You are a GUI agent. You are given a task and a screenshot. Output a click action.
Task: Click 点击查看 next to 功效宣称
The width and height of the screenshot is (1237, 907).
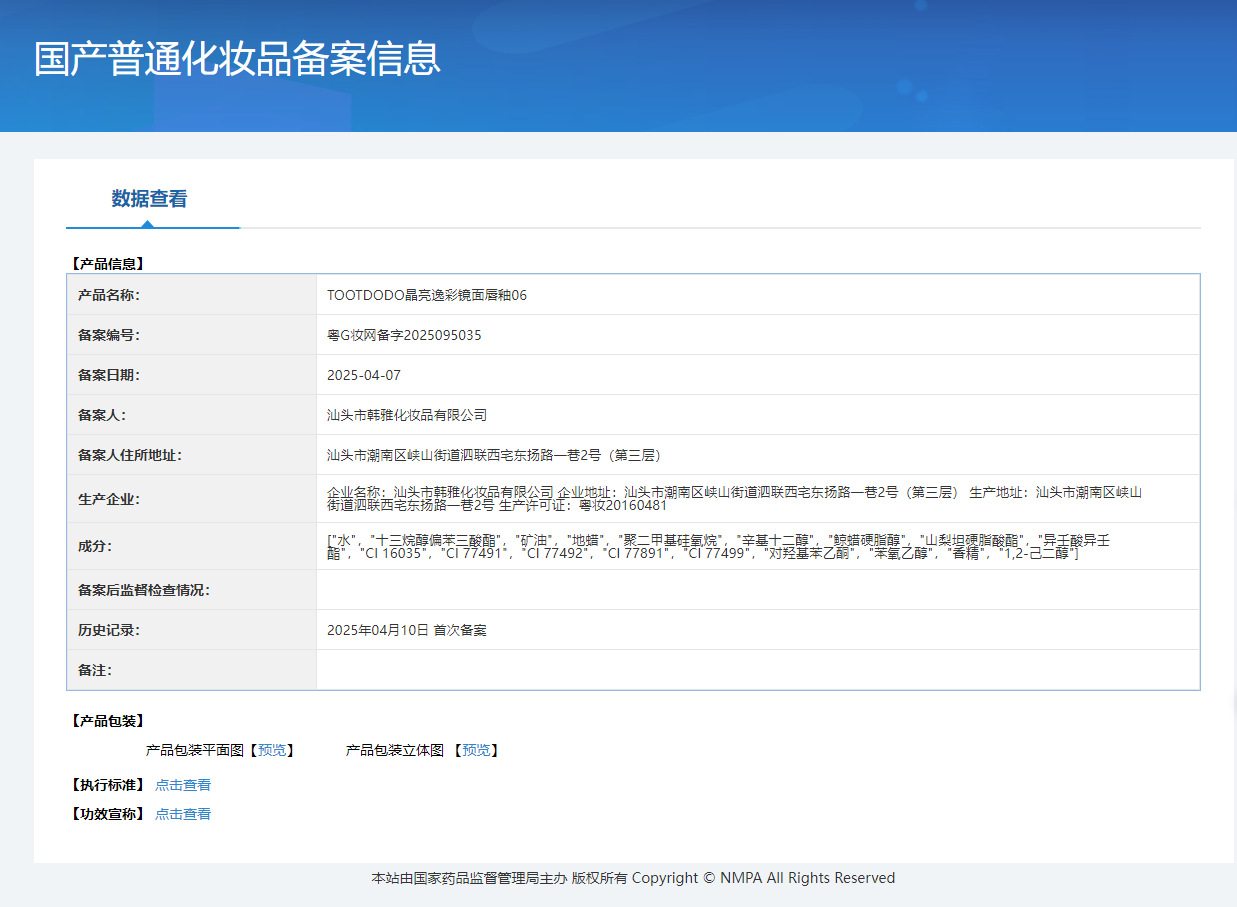(x=183, y=814)
